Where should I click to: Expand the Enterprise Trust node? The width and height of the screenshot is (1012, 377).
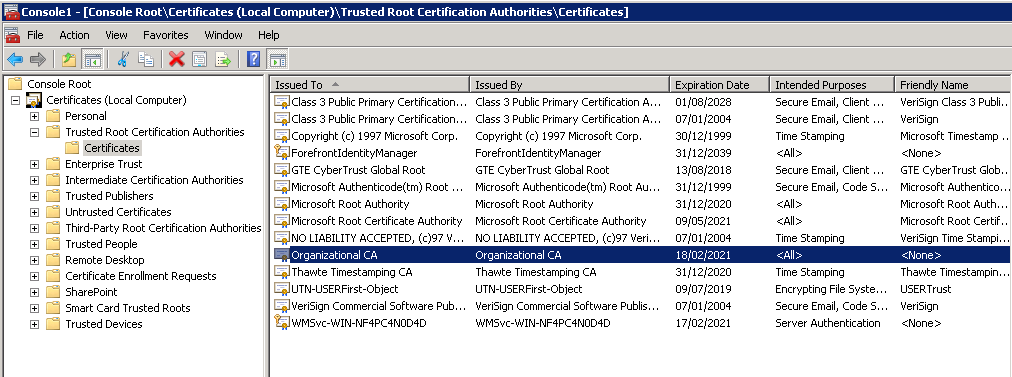34,164
